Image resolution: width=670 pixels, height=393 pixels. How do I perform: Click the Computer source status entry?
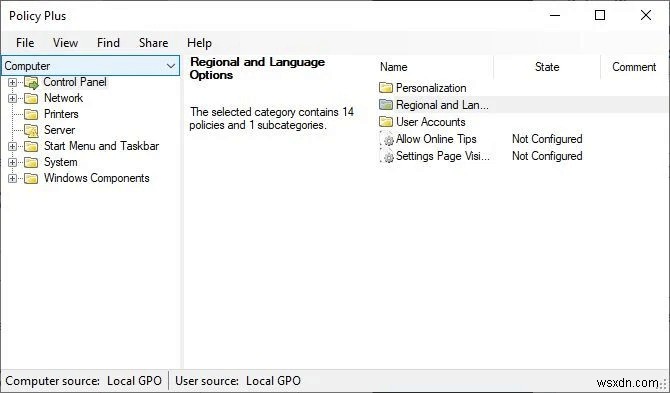click(84, 381)
